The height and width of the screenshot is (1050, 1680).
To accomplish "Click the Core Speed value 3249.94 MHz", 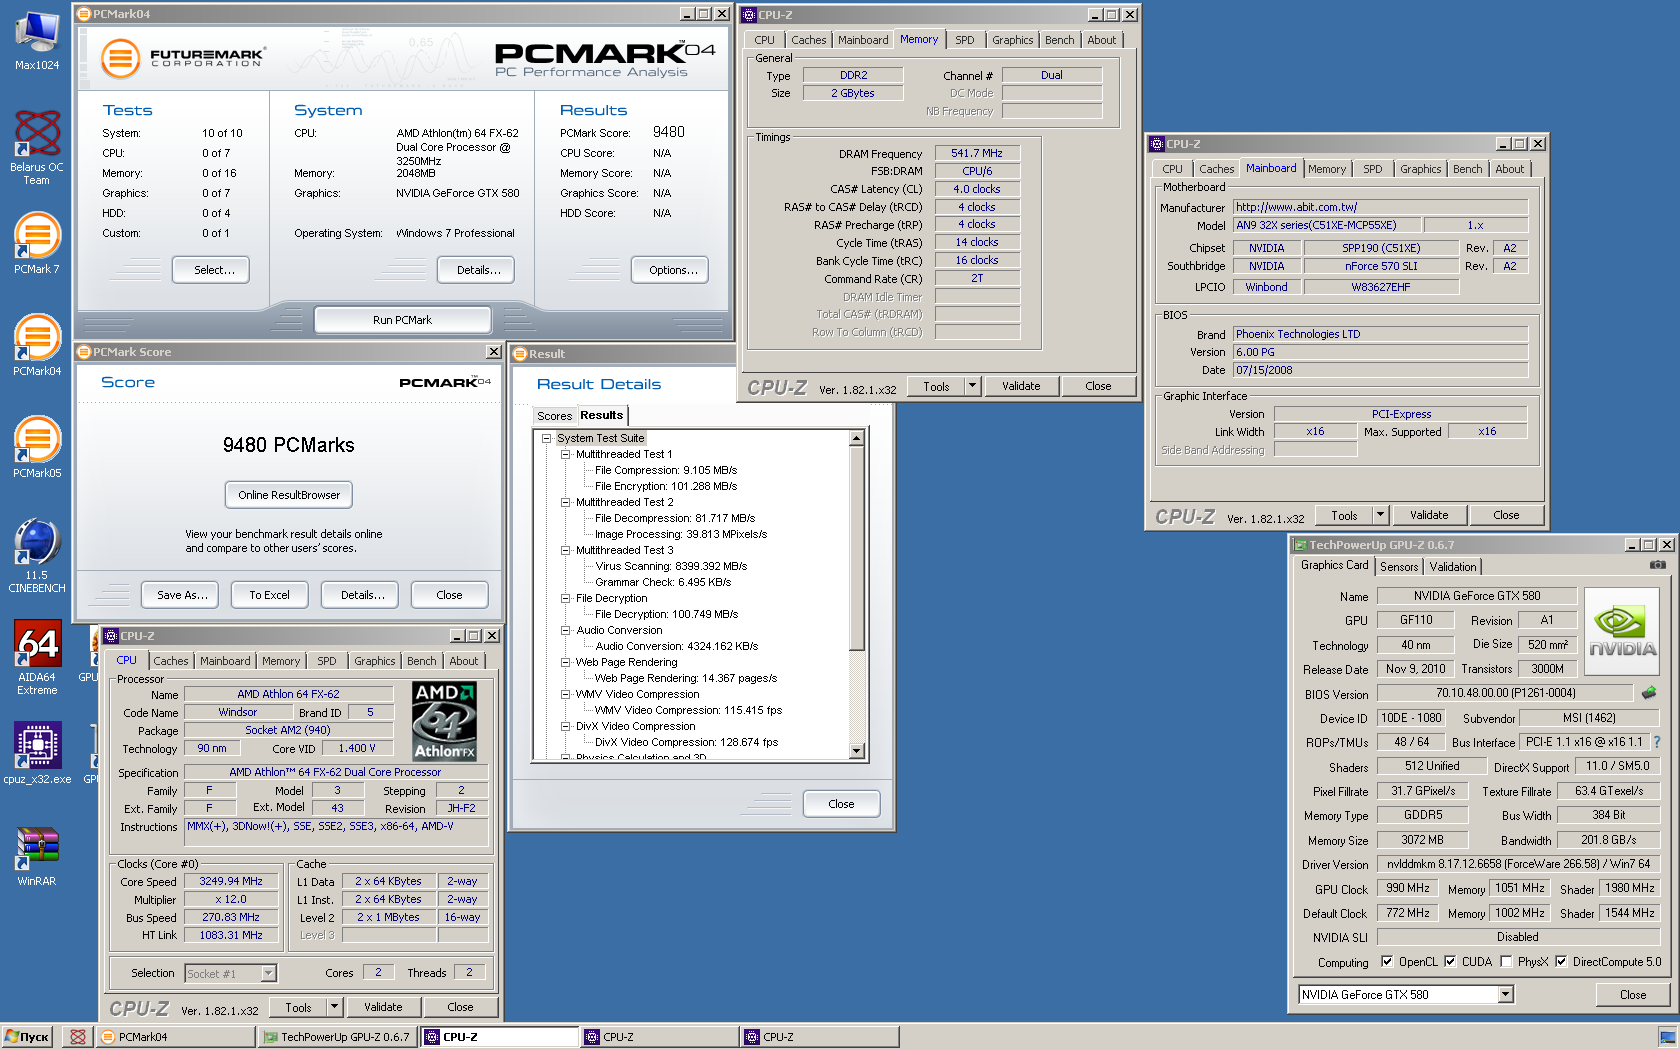I will coord(231,881).
